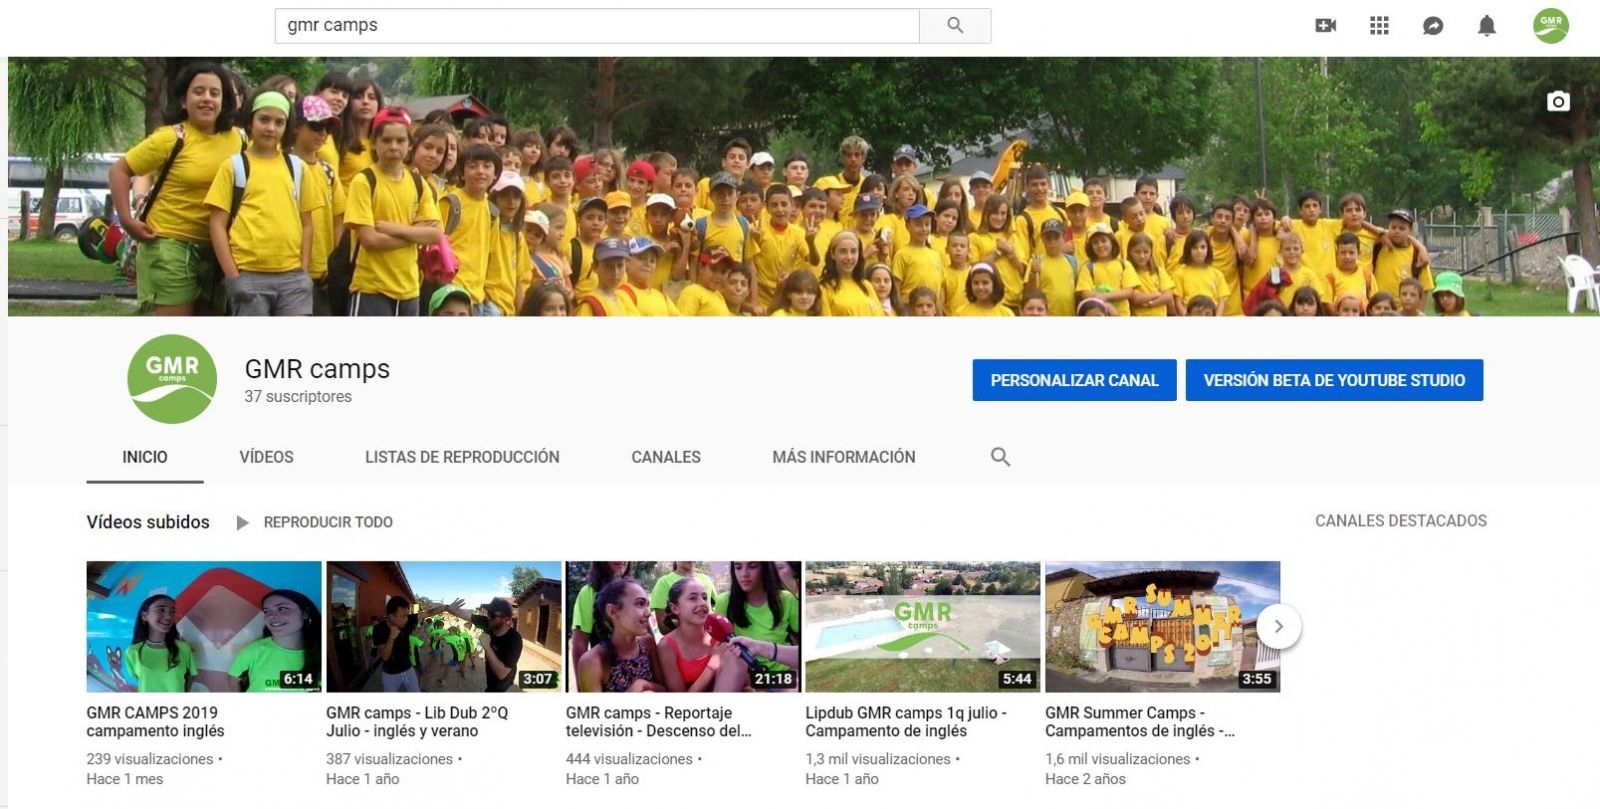Click the PERSONALIZAR CANAL button
1600x809 pixels.
[1074, 380]
